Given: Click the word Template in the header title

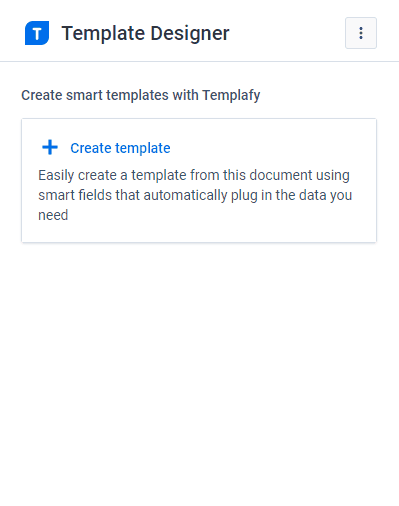Looking at the screenshot, I should pos(103,34).
